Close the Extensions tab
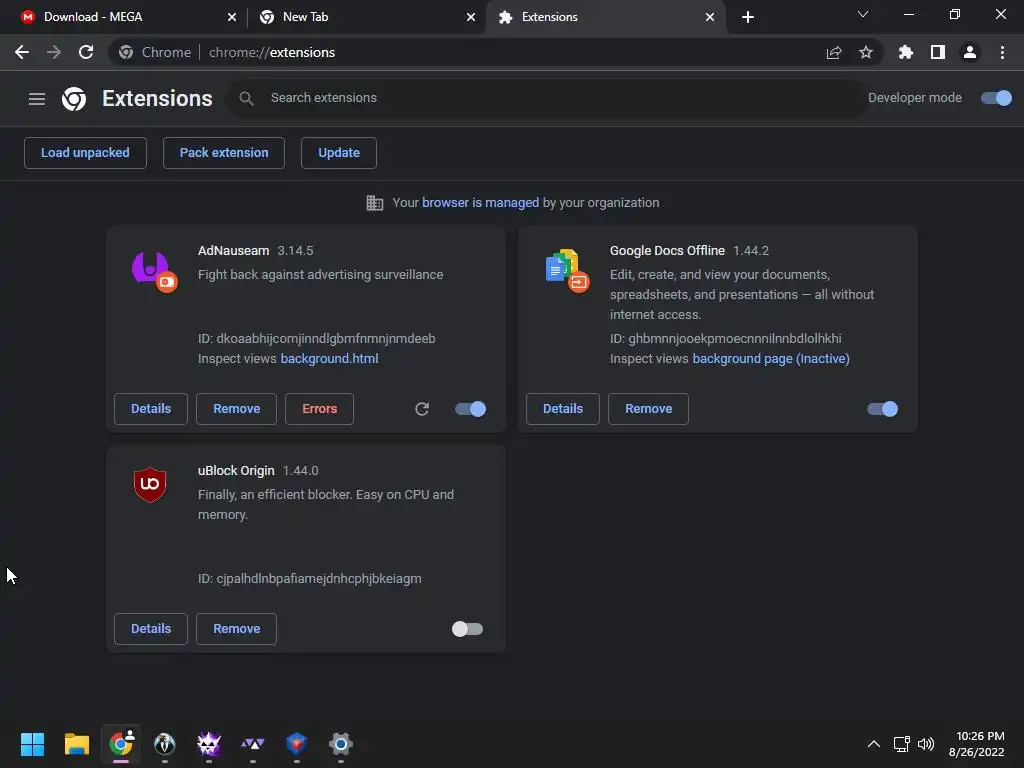The width and height of the screenshot is (1024, 768). click(x=710, y=17)
